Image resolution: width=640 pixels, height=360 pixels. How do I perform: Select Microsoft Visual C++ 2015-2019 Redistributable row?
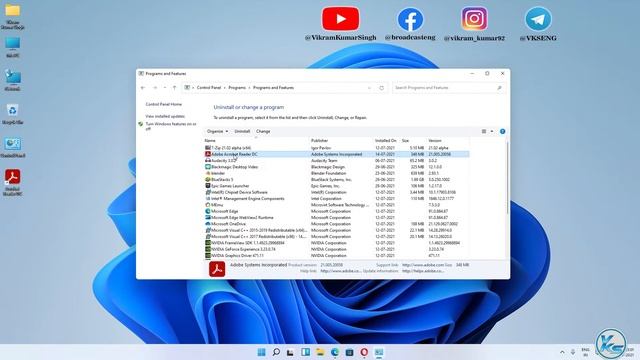click(x=337, y=230)
